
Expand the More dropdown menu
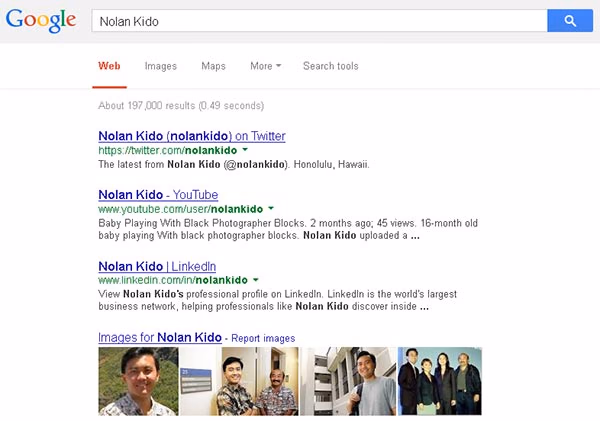[266, 66]
